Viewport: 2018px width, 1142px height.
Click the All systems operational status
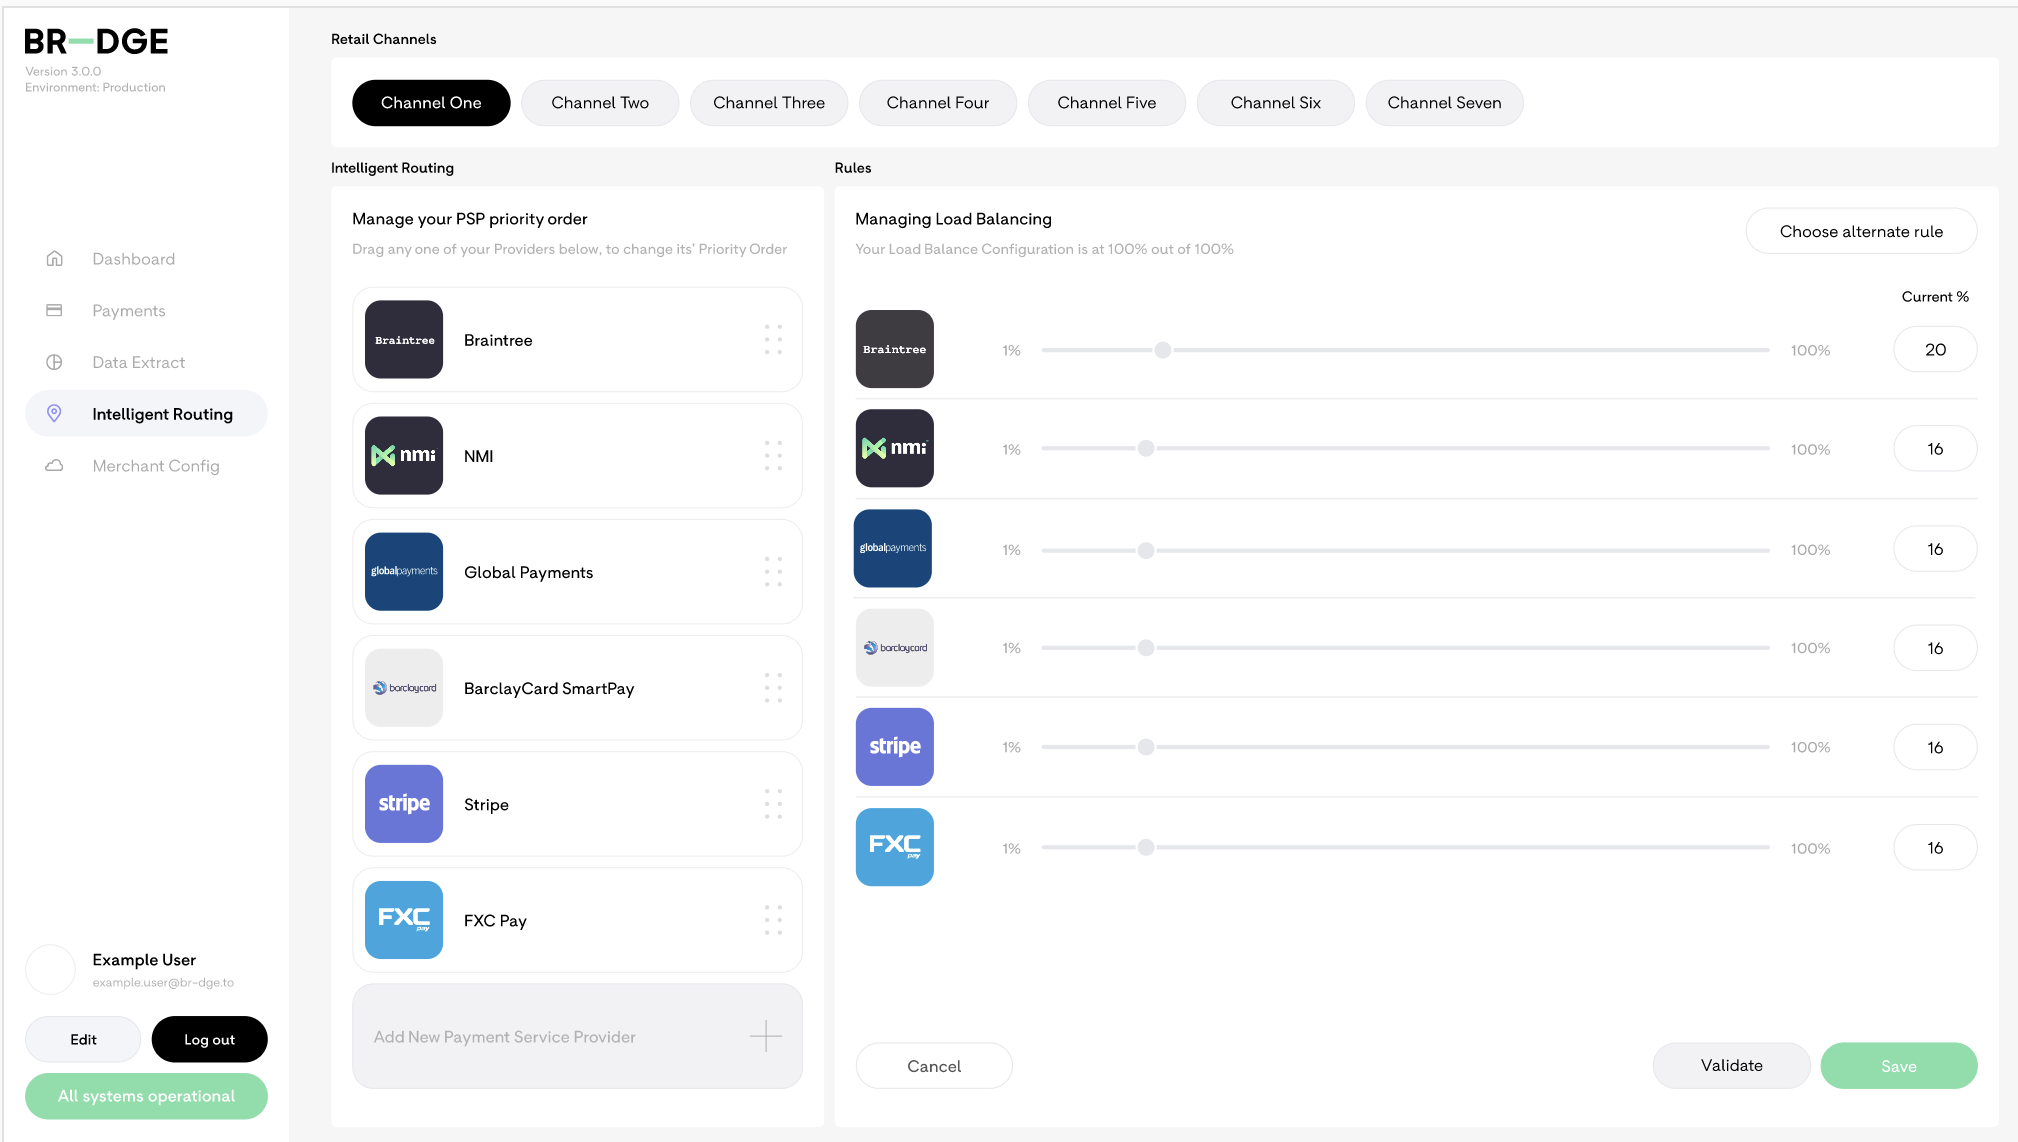(x=146, y=1096)
